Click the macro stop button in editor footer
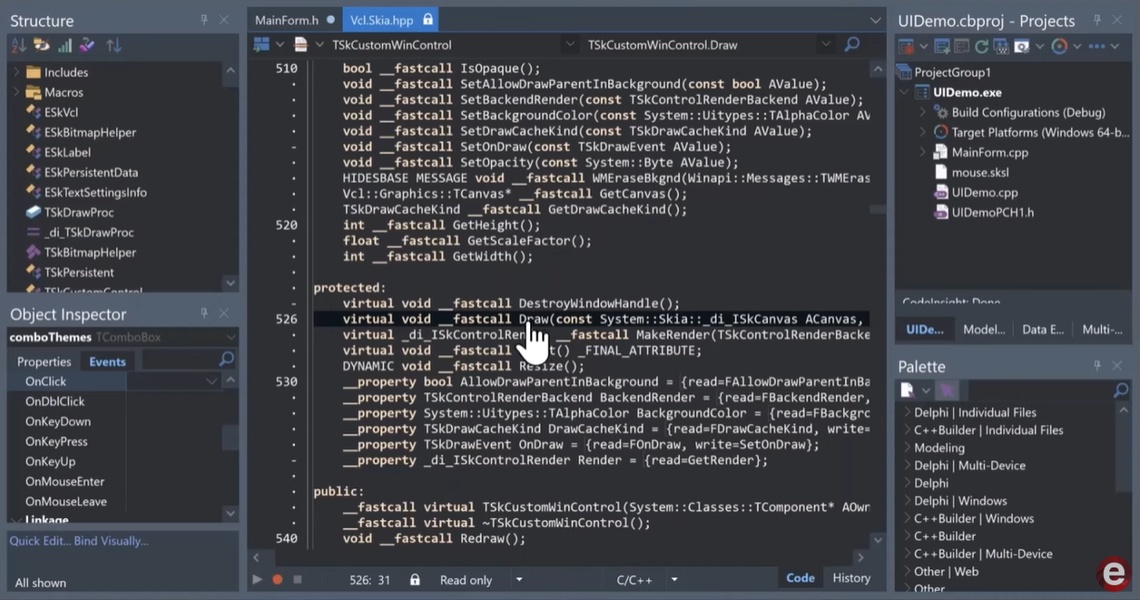 297,579
